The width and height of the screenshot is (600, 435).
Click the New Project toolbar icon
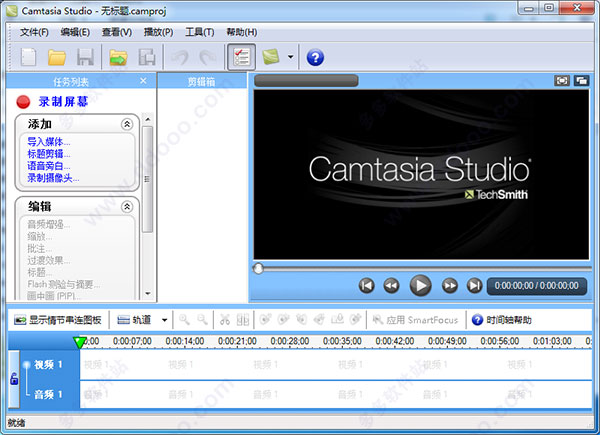point(28,57)
